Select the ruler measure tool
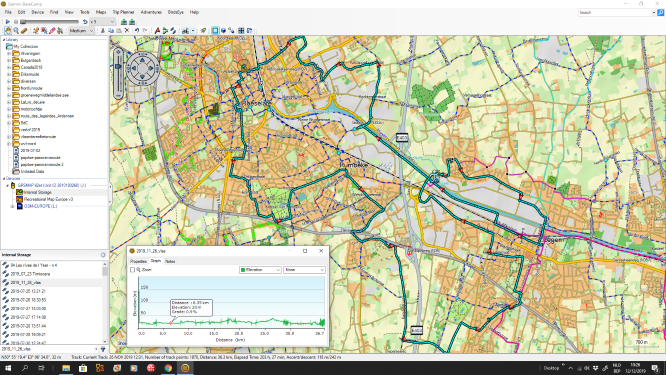The image size is (666, 375). pos(24,31)
